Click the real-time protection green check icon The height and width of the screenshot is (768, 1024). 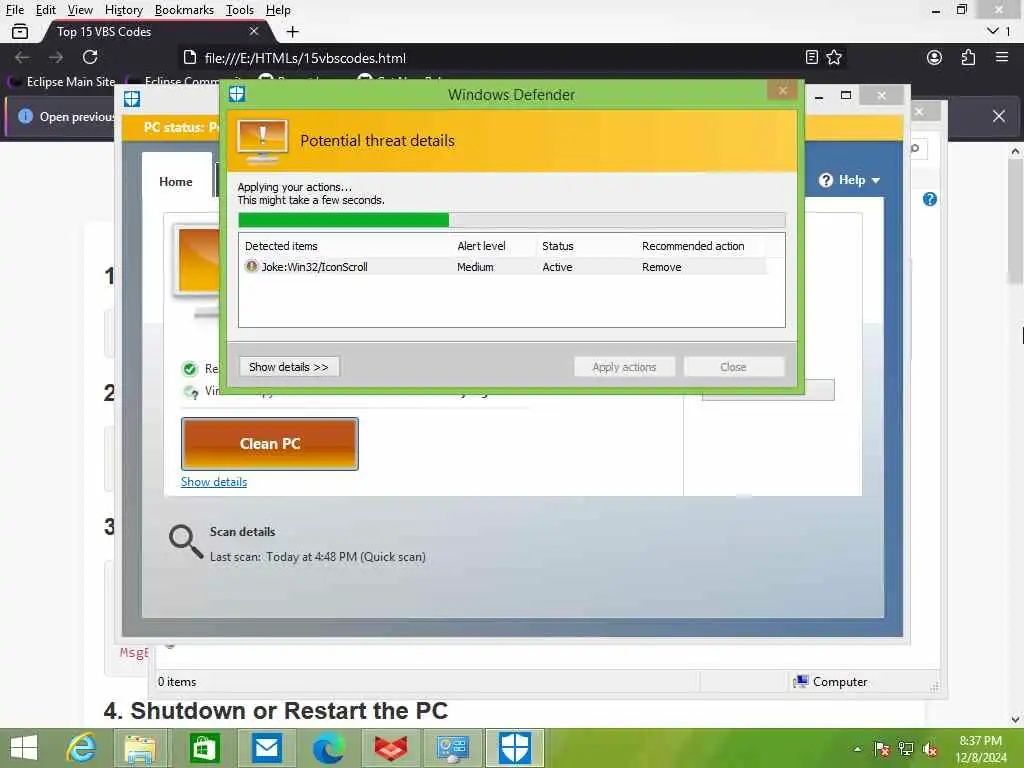[189, 369]
